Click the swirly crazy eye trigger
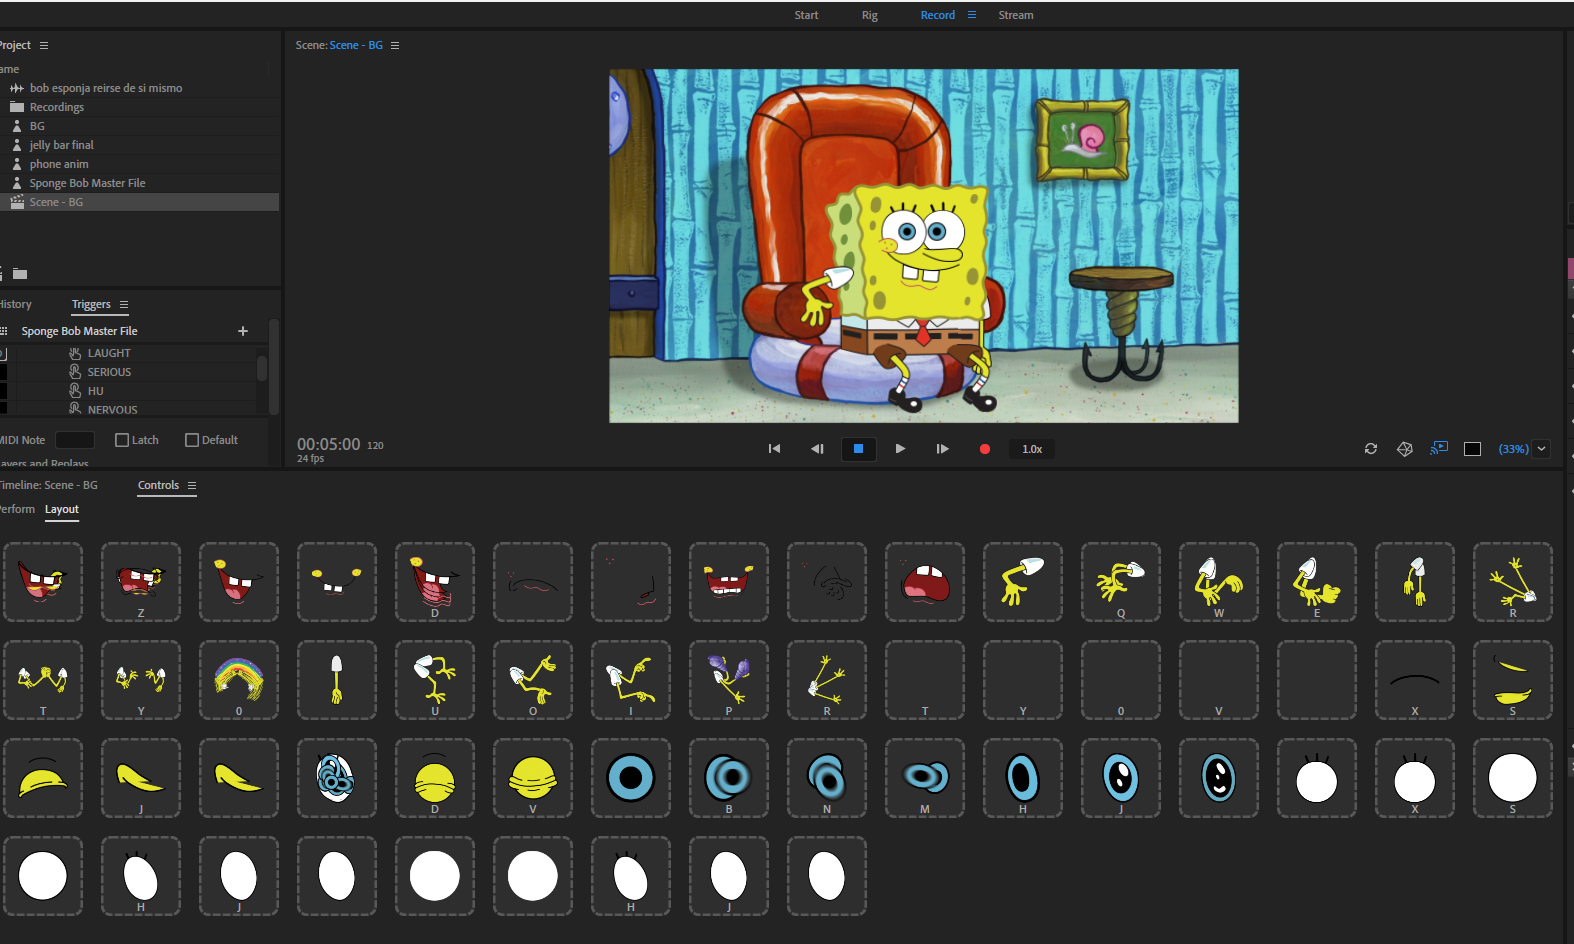Screen dimensions: 1574x944 337,778
